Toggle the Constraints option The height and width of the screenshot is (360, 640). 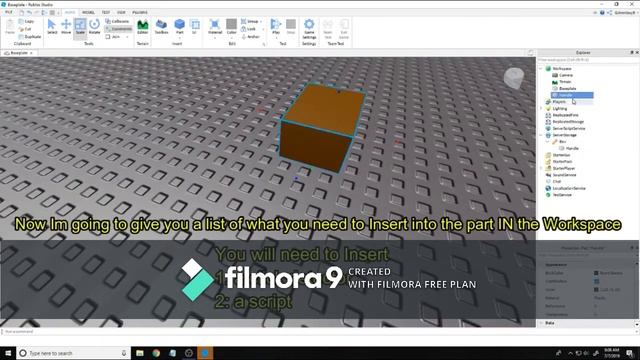pos(118,29)
